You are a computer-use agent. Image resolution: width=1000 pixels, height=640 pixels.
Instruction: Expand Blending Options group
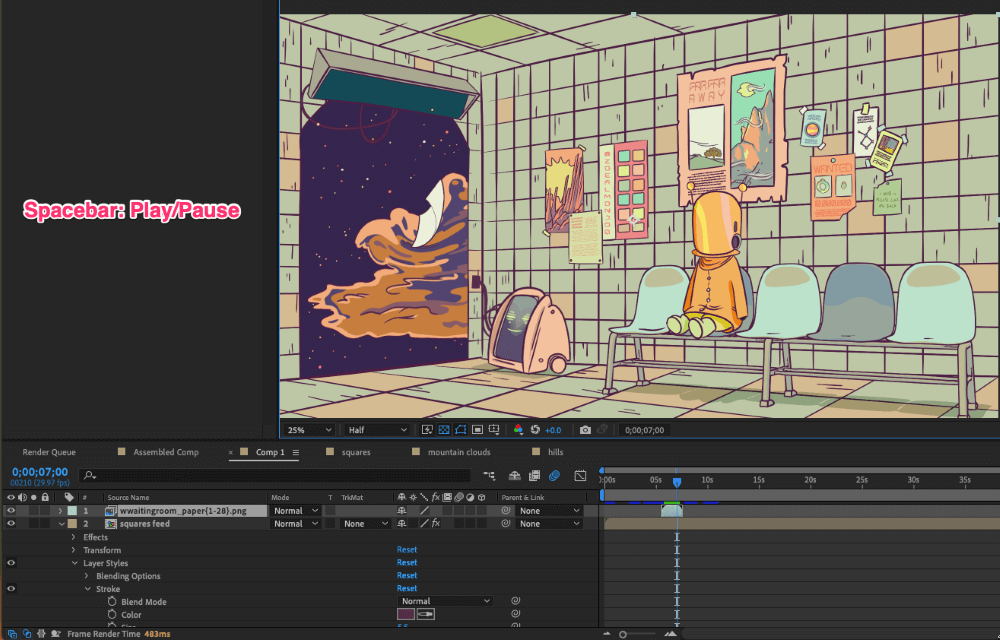coord(87,576)
